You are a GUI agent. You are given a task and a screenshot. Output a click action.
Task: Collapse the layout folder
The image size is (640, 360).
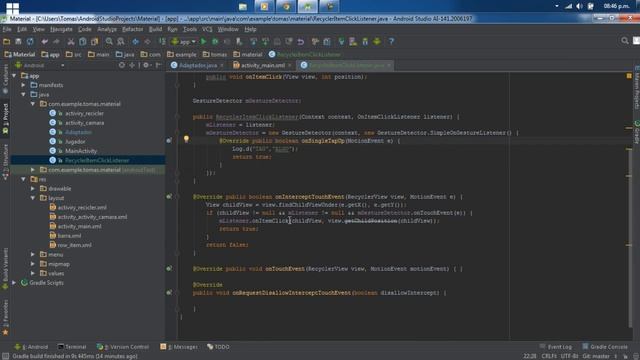tap(33, 198)
